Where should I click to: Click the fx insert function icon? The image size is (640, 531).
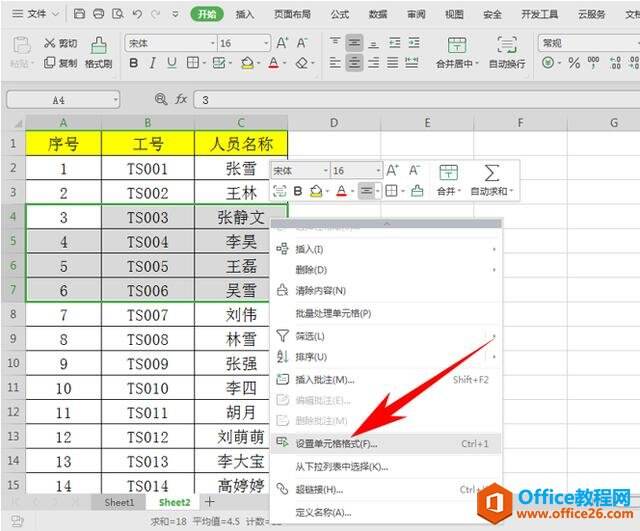tap(181, 99)
